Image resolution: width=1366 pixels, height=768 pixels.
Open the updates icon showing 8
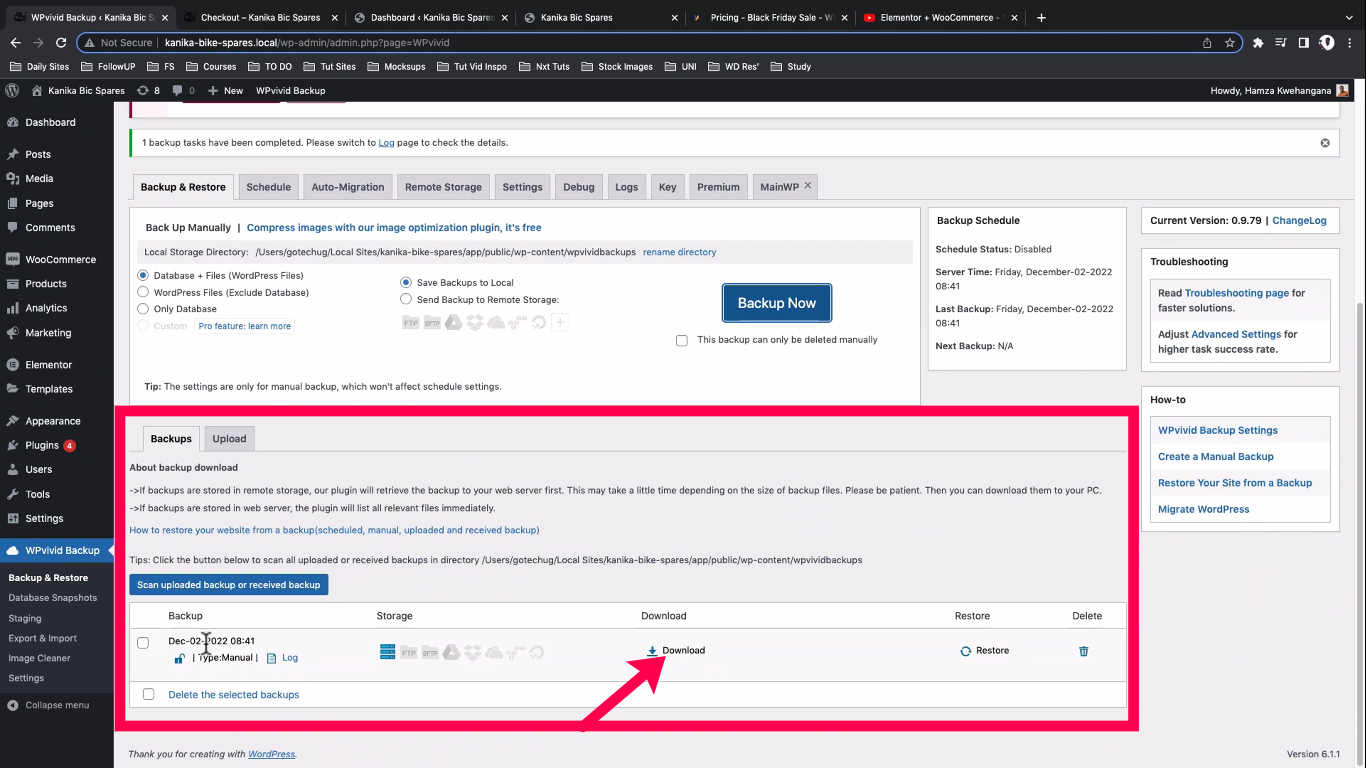pyautogui.click(x=148, y=90)
